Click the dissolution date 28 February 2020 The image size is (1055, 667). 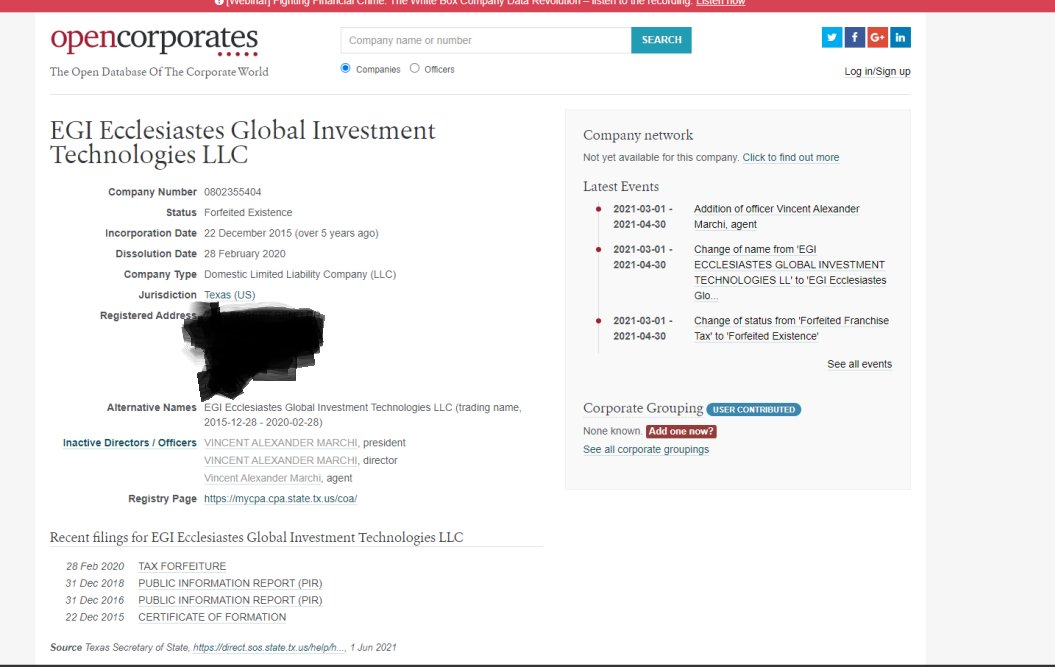tap(245, 254)
